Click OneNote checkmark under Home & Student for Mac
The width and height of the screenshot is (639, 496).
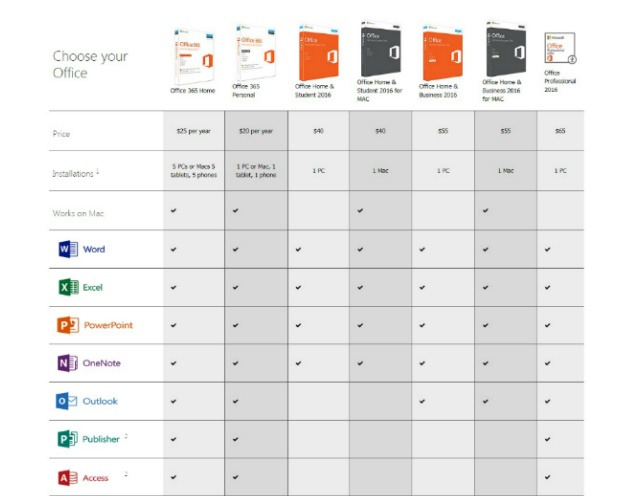[360, 363]
